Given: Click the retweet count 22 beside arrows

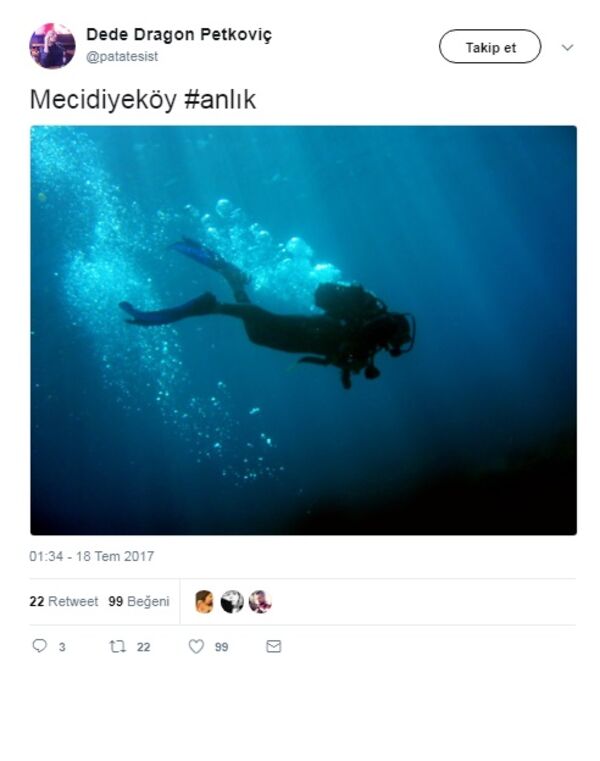Looking at the screenshot, I should tap(143, 647).
